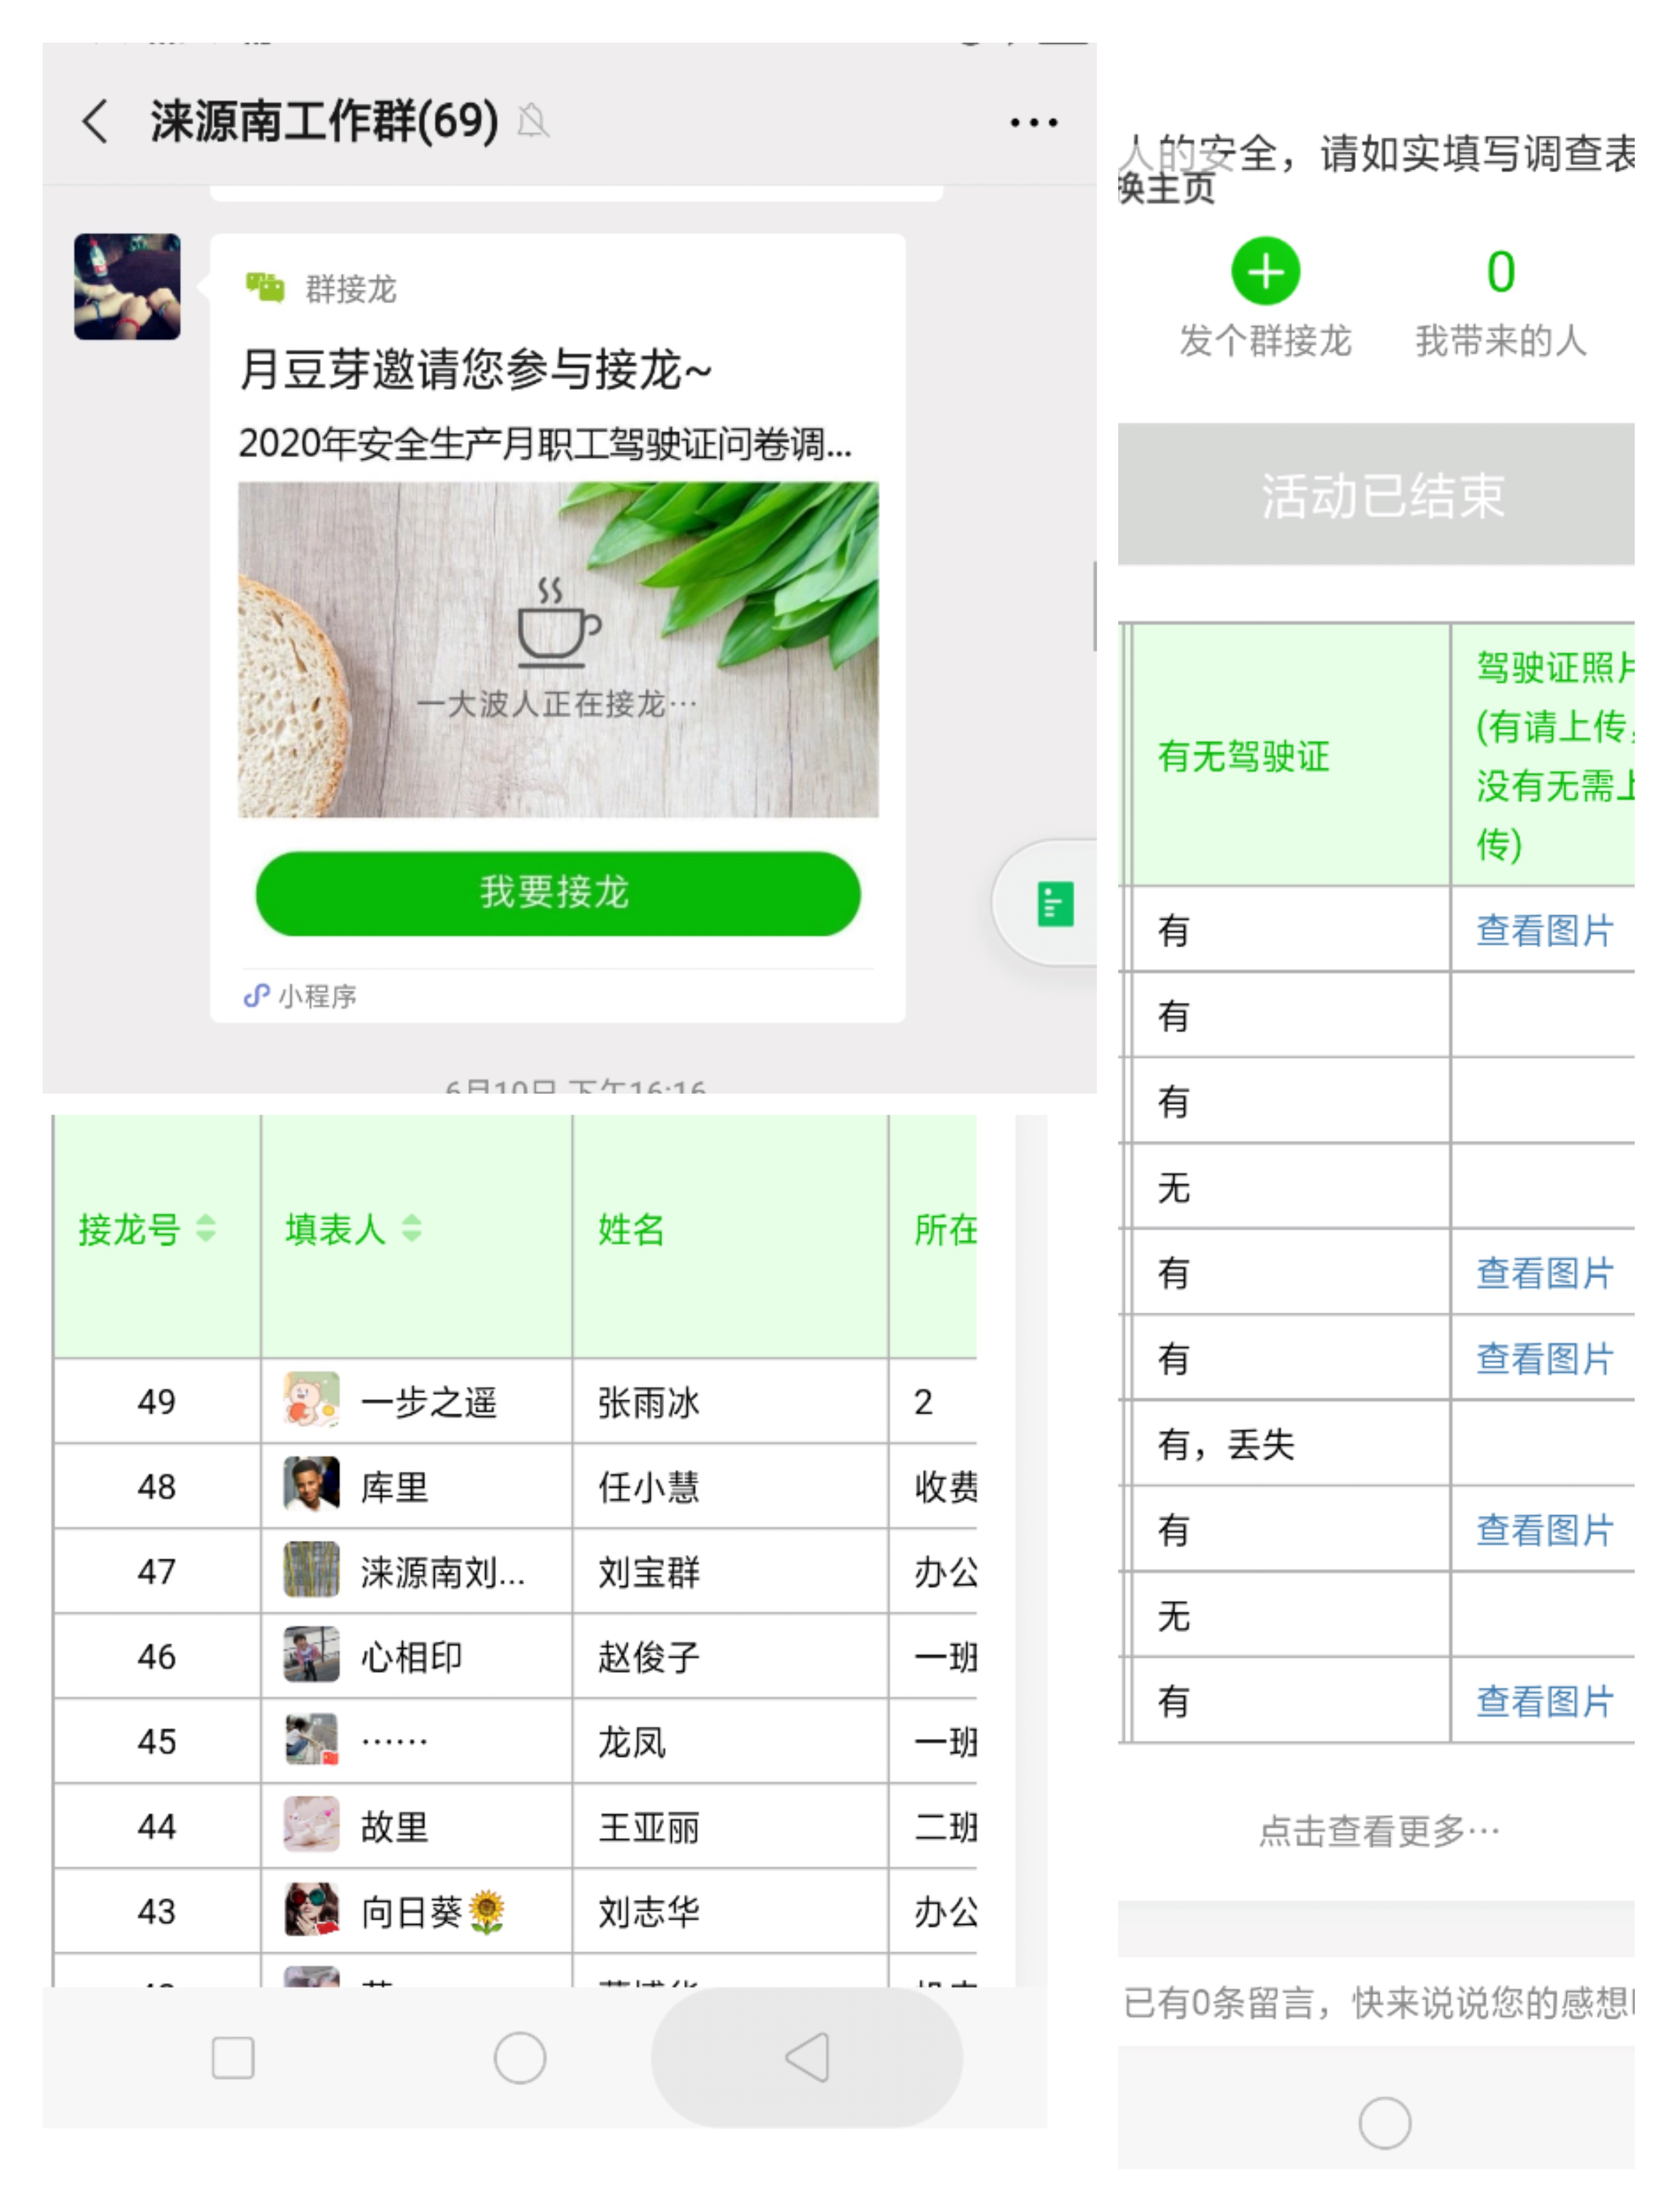The image size is (1677, 2212).
Task: Sort the table by 接龙号
Action: 147,1229
